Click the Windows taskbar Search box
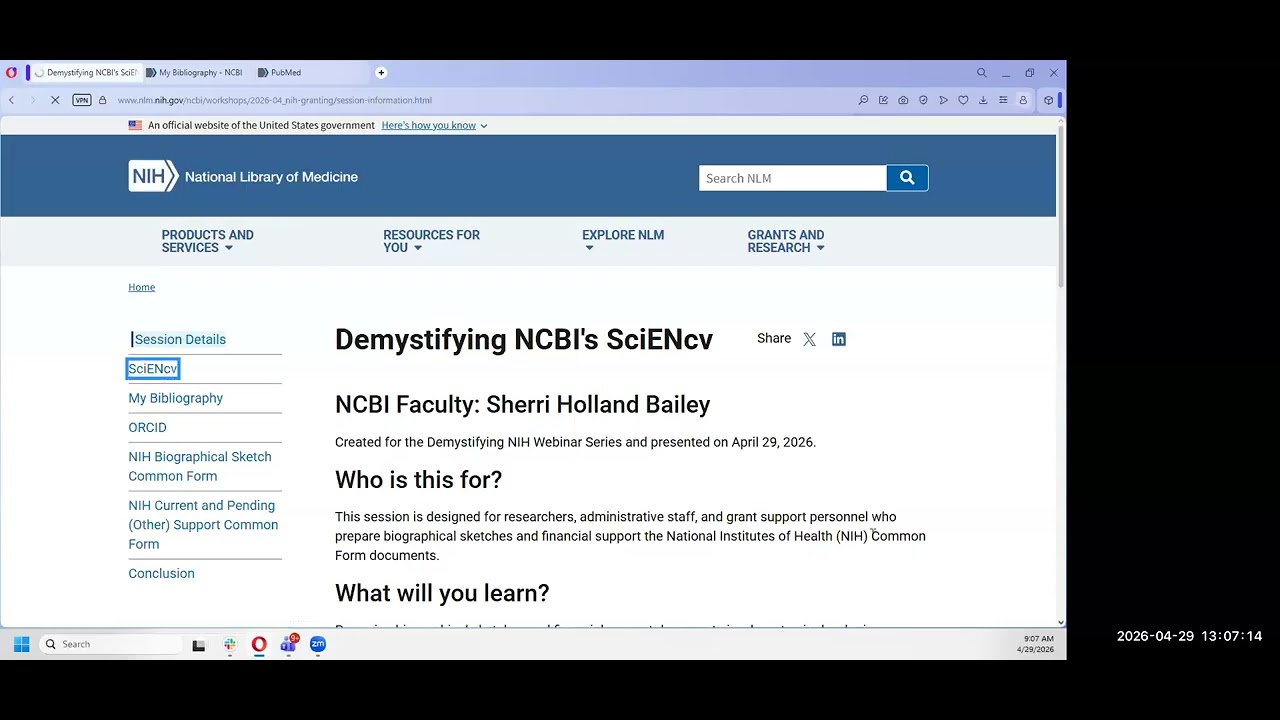 [111, 644]
